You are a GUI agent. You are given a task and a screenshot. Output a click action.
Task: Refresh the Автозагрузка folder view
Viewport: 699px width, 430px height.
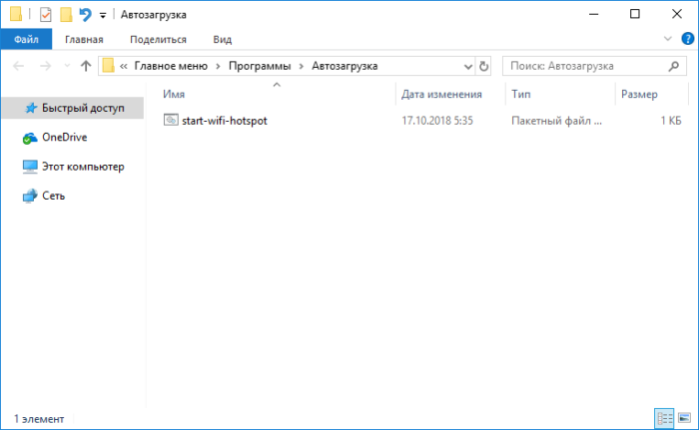484,66
